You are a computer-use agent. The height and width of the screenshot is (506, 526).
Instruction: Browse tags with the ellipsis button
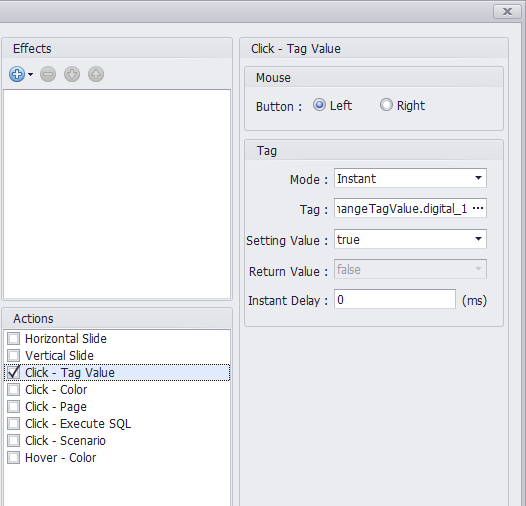click(x=478, y=208)
